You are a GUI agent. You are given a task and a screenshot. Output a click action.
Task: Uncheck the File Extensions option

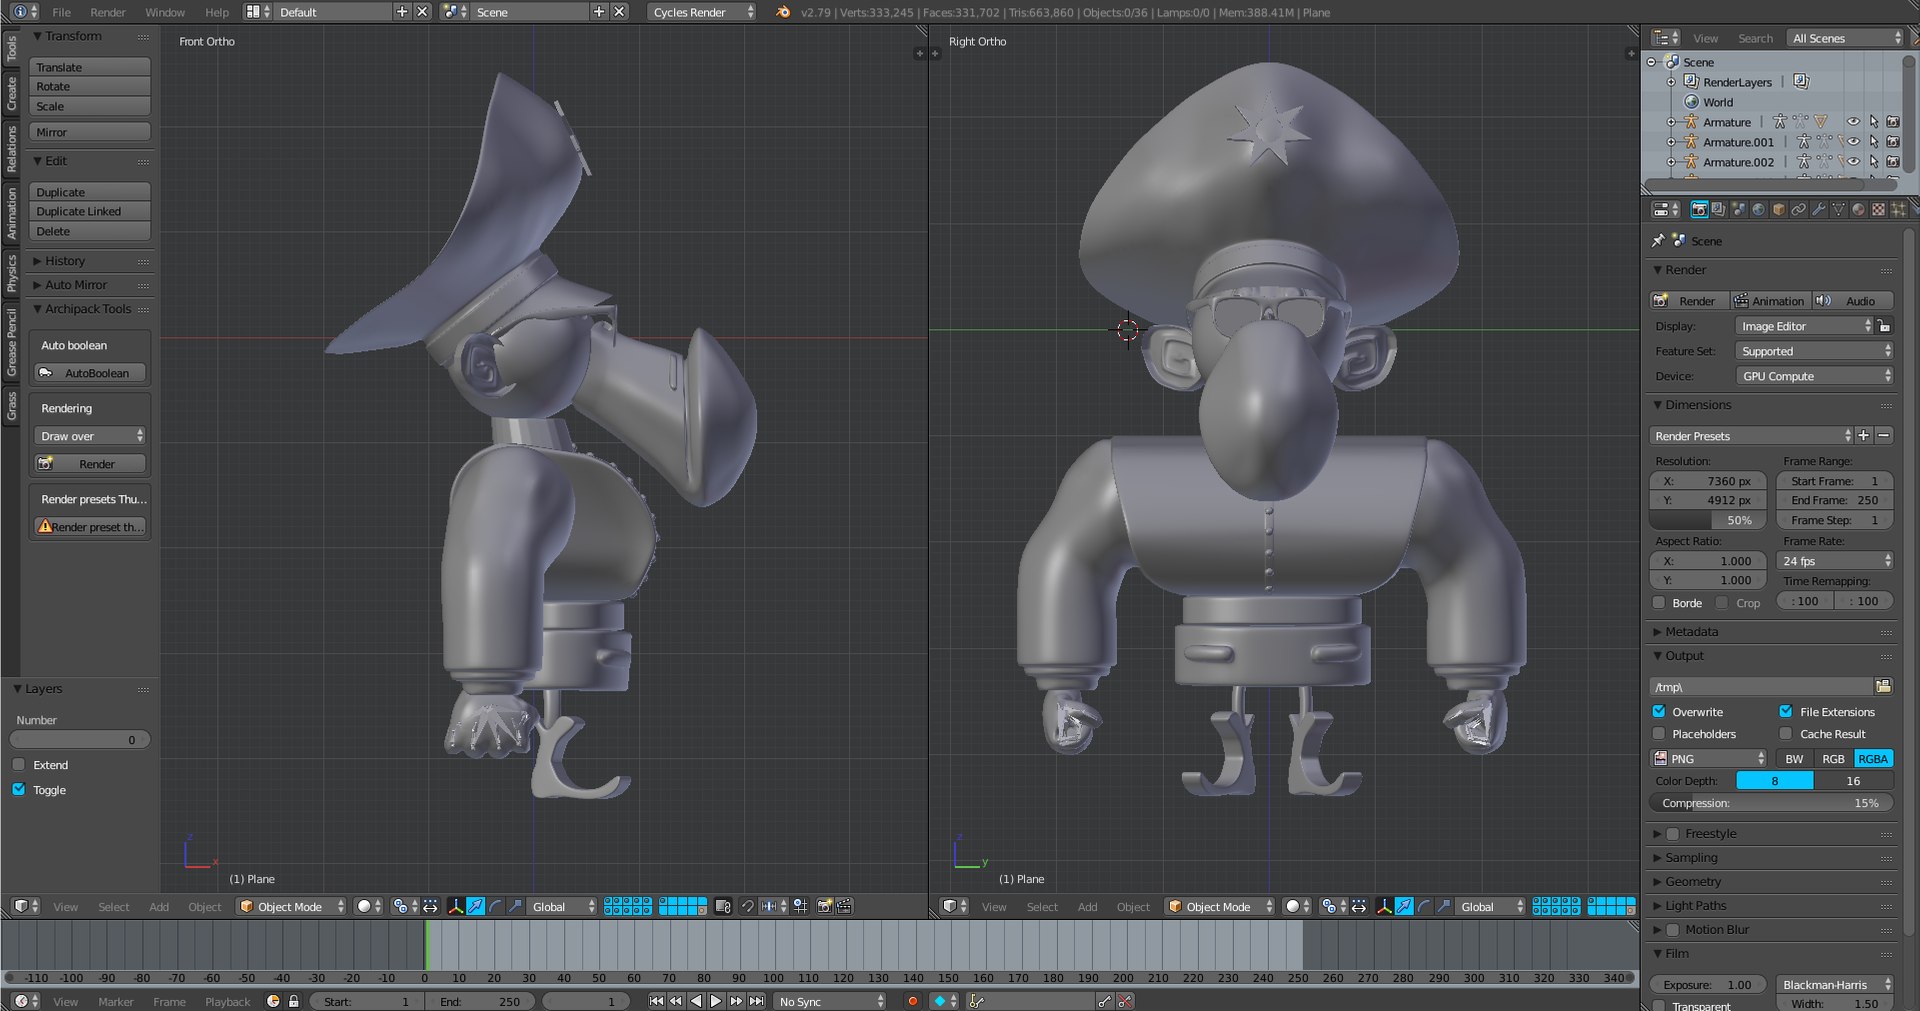tap(1786, 711)
